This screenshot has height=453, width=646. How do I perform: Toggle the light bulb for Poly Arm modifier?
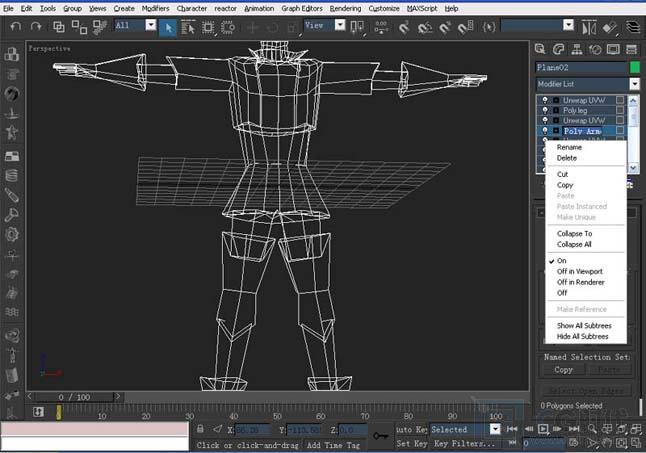[x=545, y=131]
